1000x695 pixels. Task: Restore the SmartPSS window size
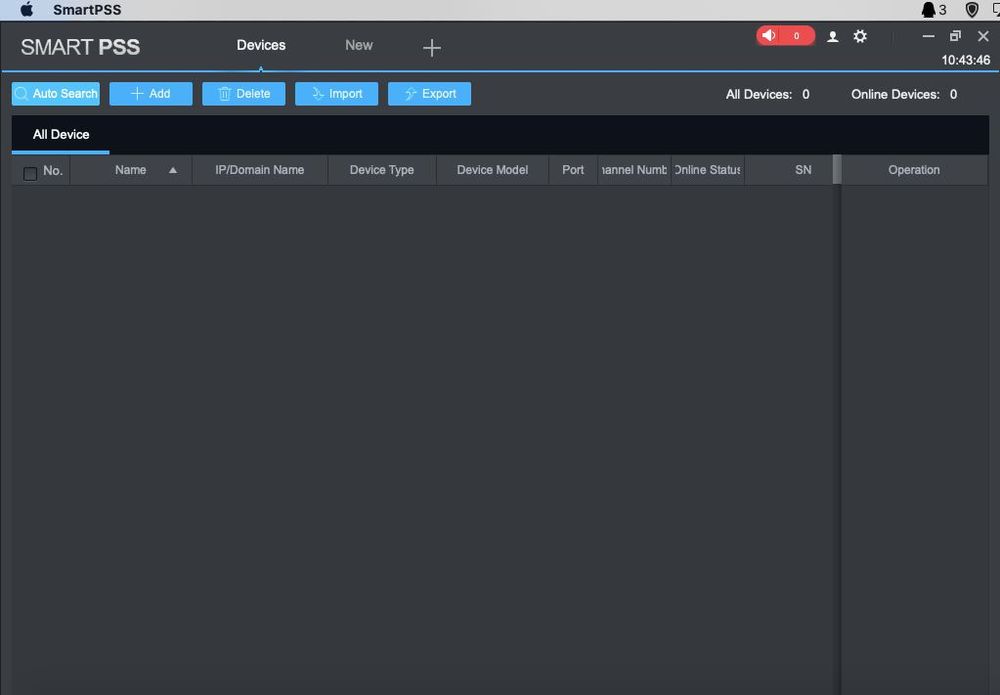[x=955, y=36]
